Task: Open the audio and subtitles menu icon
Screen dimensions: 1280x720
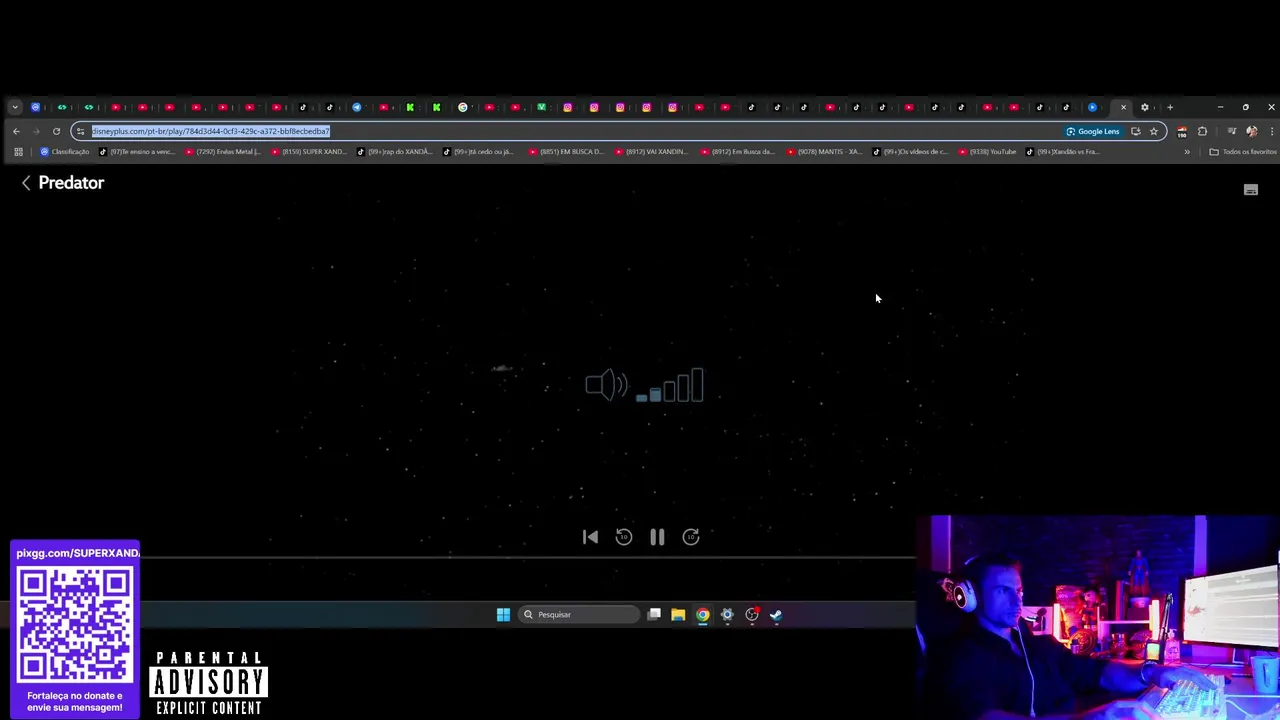Action: pyautogui.click(x=1250, y=189)
